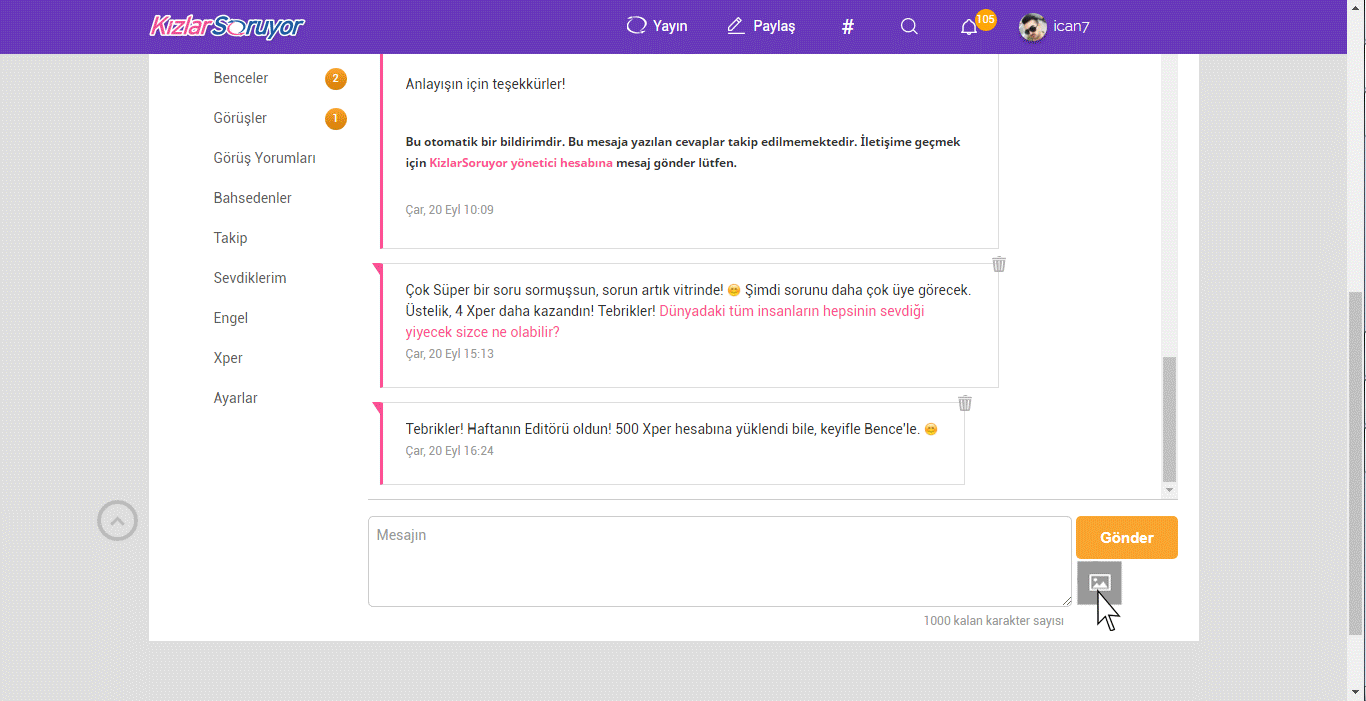Click the Mesajın text area
The width and height of the screenshot is (1366, 701).
[x=720, y=561]
